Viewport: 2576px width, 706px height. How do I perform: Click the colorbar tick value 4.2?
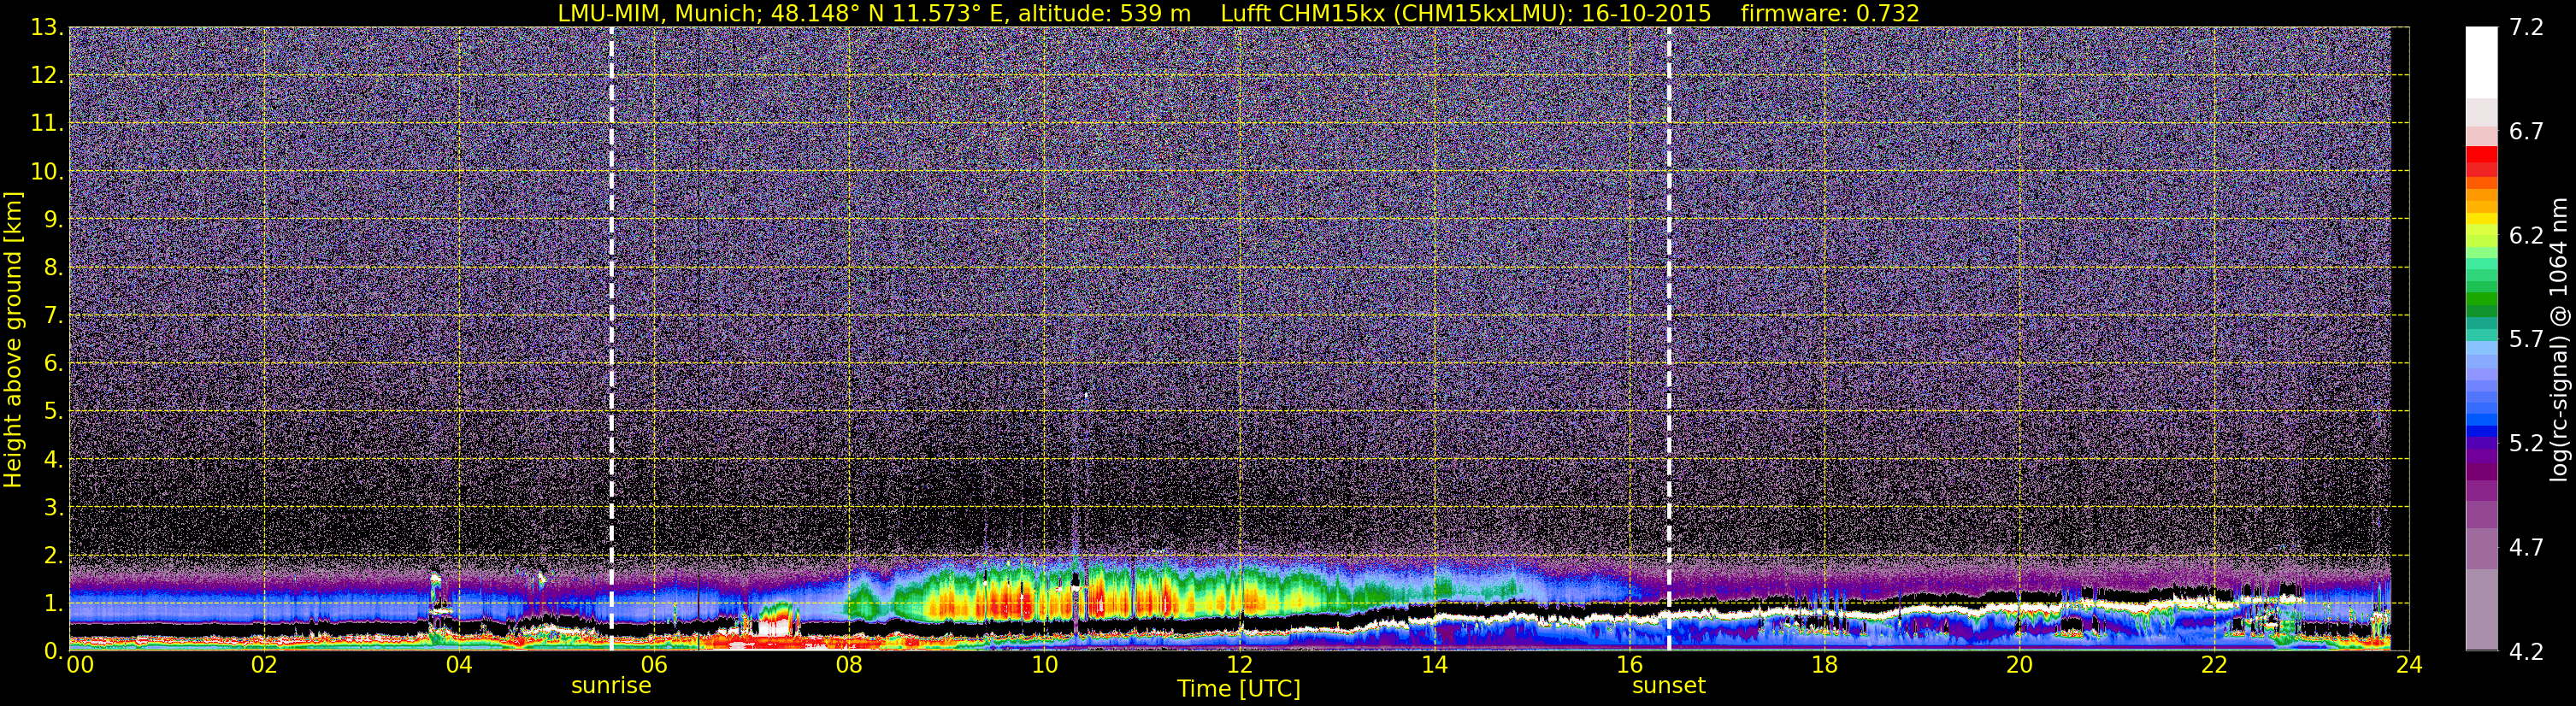coord(2526,652)
